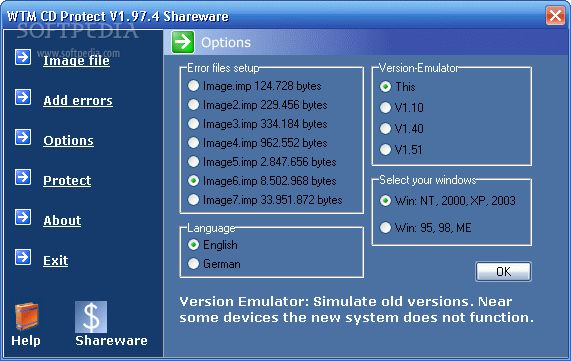Select Image2.imp 229.456 bytes option
The image size is (571, 361).
[x=257, y=105]
